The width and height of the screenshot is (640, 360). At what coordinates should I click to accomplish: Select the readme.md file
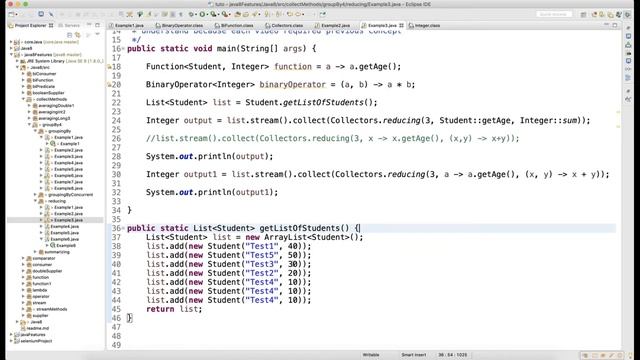pyautogui.click(x=38, y=328)
